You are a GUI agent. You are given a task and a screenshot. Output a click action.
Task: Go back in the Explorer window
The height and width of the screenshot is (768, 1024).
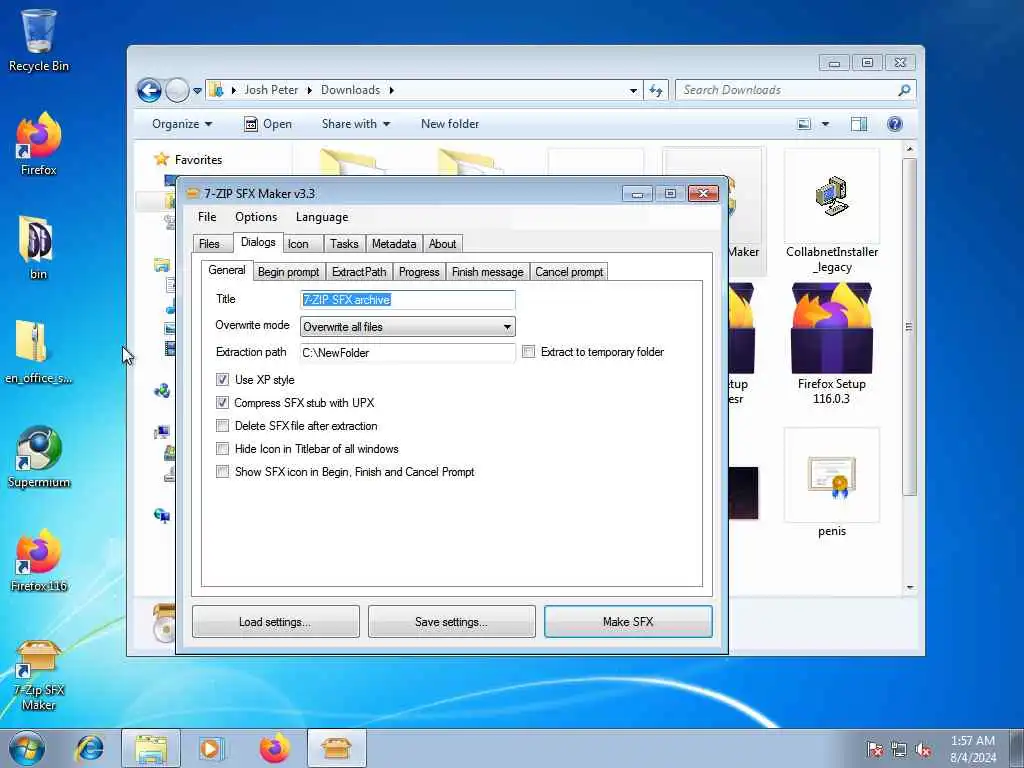[x=150, y=90]
